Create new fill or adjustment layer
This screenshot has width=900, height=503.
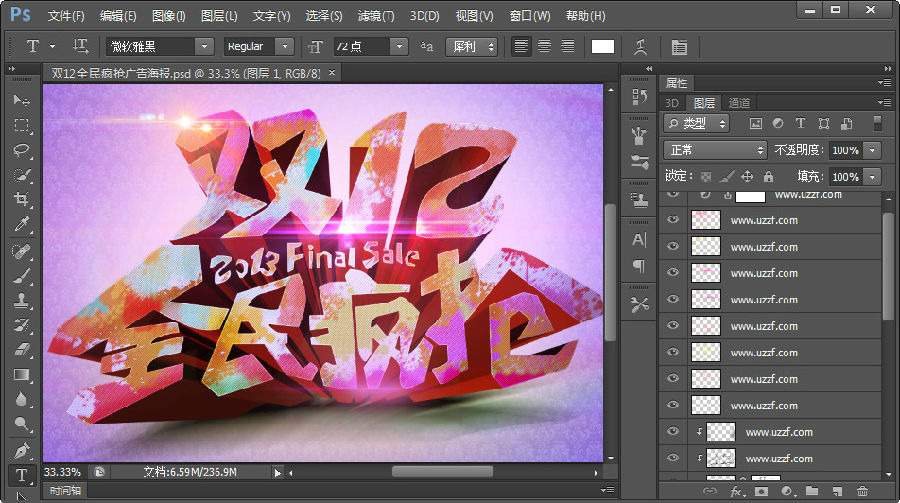pyautogui.click(x=787, y=491)
